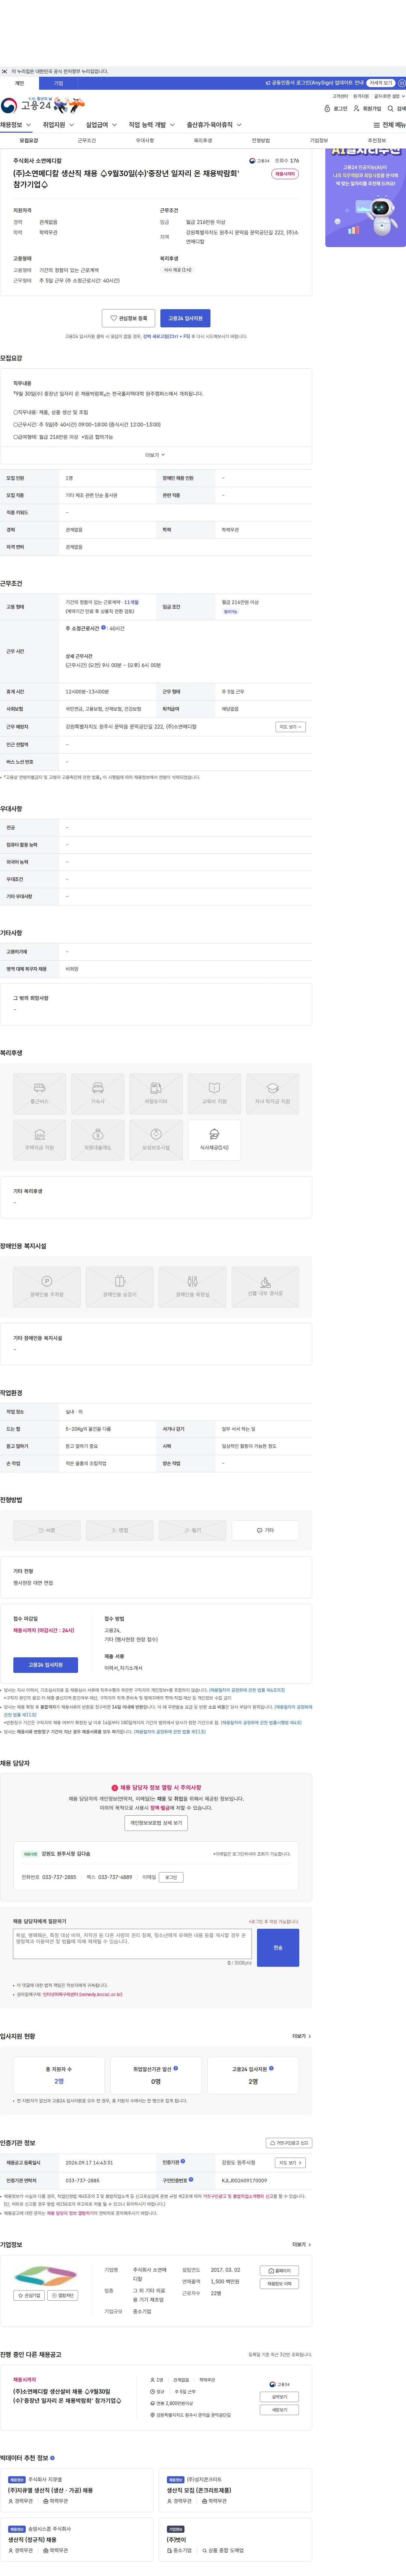This screenshot has width=406, height=2576.
Task: Open the 로그인 user icon
Action: pos(327,108)
